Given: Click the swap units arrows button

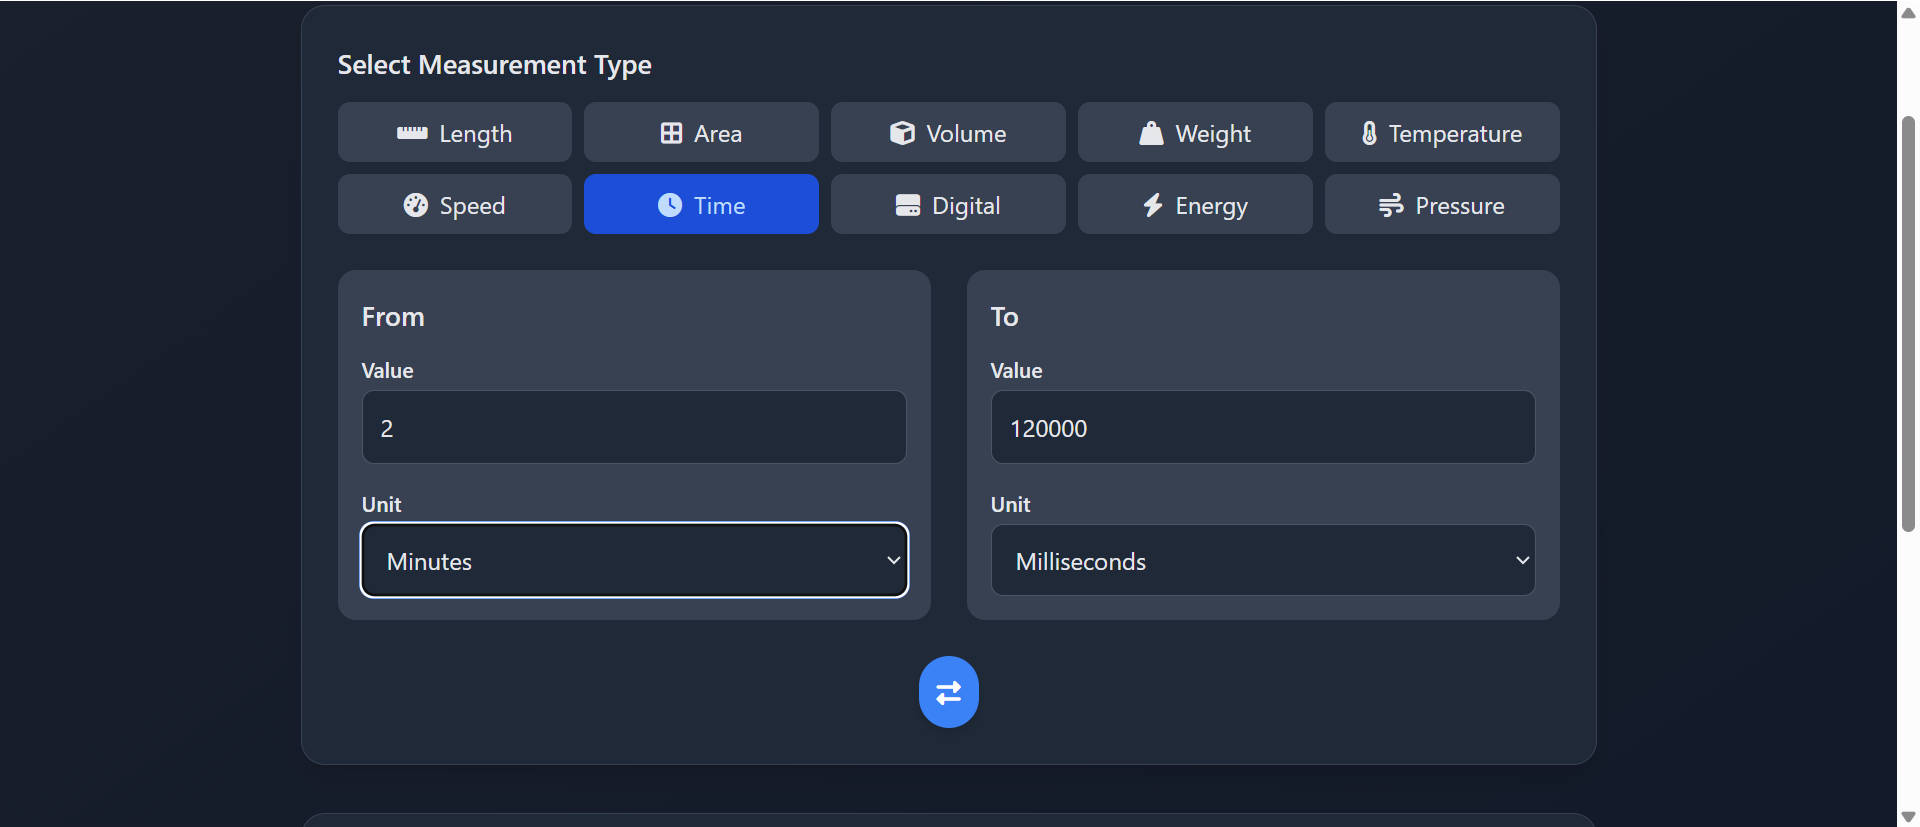Looking at the screenshot, I should pyautogui.click(x=948, y=692).
